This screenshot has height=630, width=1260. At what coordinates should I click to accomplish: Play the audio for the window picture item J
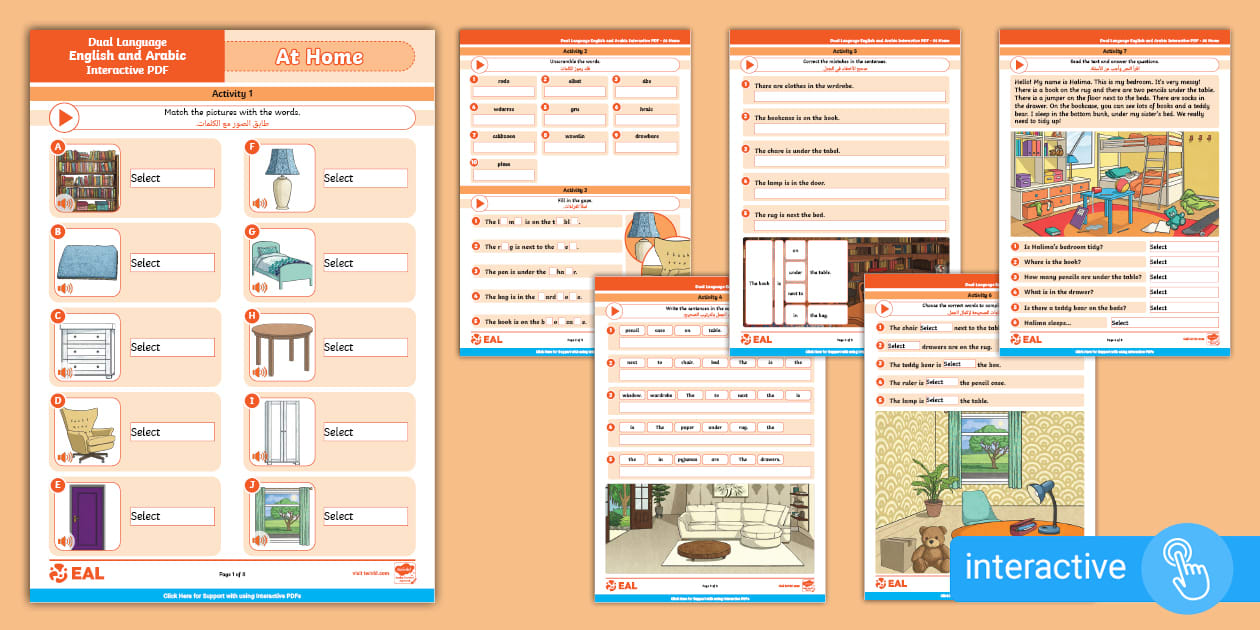coord(258,539)
